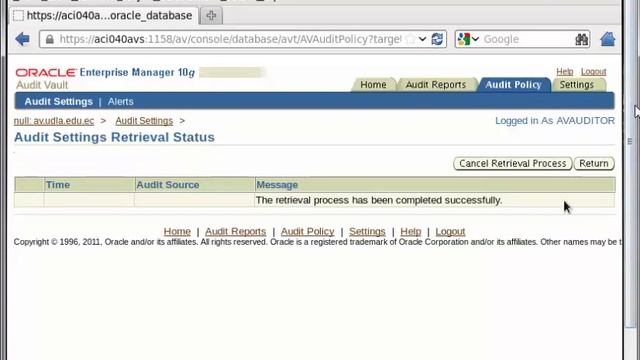Click the Oracle Enterprise Manager logo

tap(105, 73)
